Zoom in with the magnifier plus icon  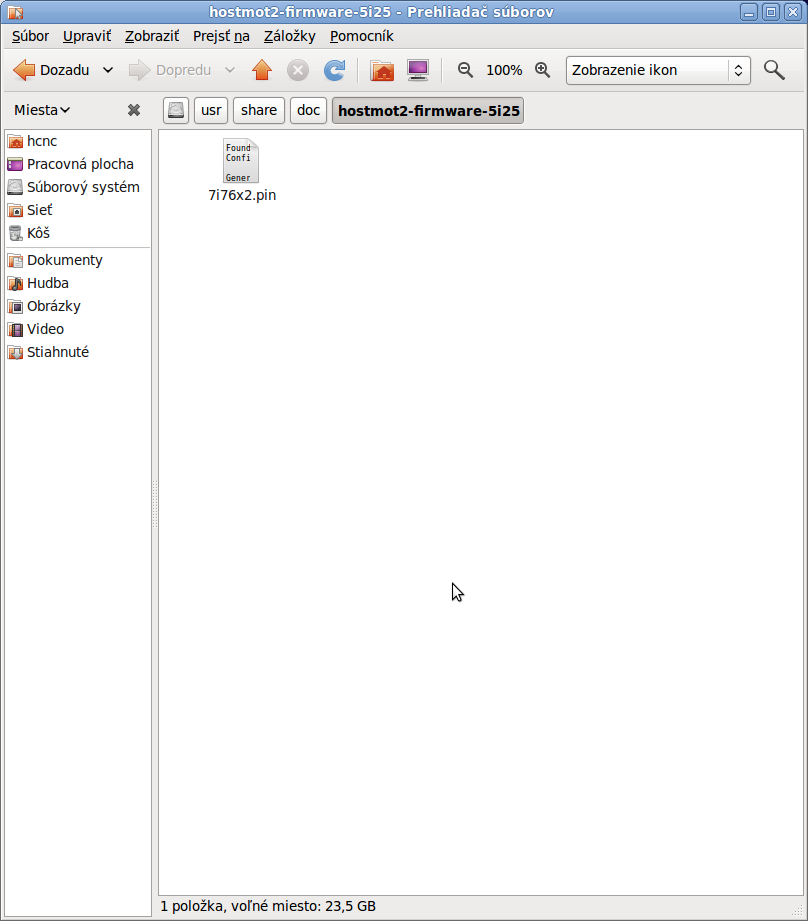point(542,70)
